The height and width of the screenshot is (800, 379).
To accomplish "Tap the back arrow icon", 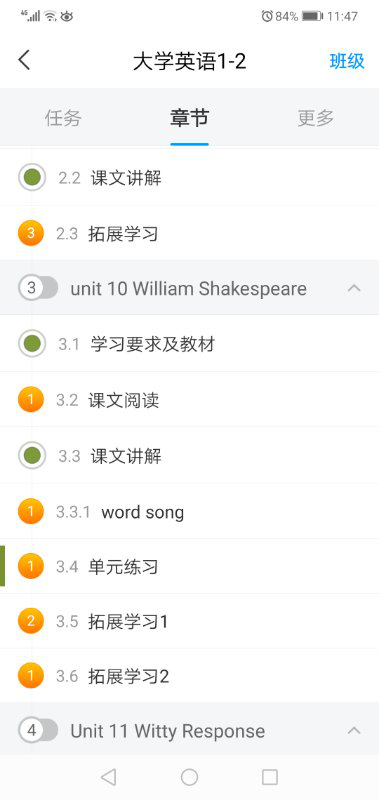I will click(24, 61).
